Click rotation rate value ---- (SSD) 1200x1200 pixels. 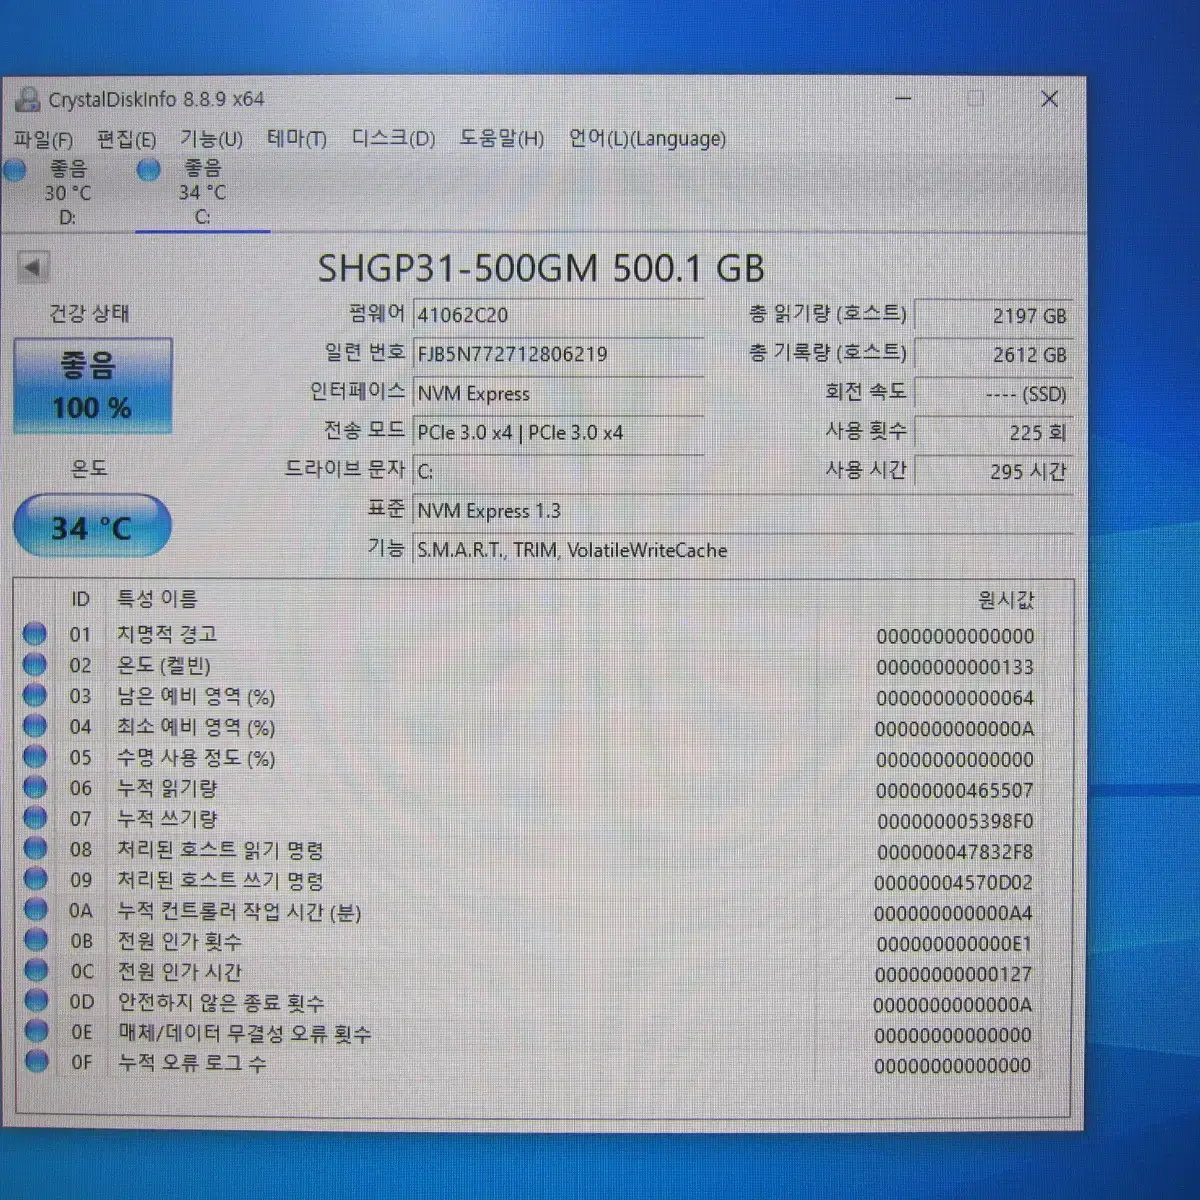click(993, 394)
